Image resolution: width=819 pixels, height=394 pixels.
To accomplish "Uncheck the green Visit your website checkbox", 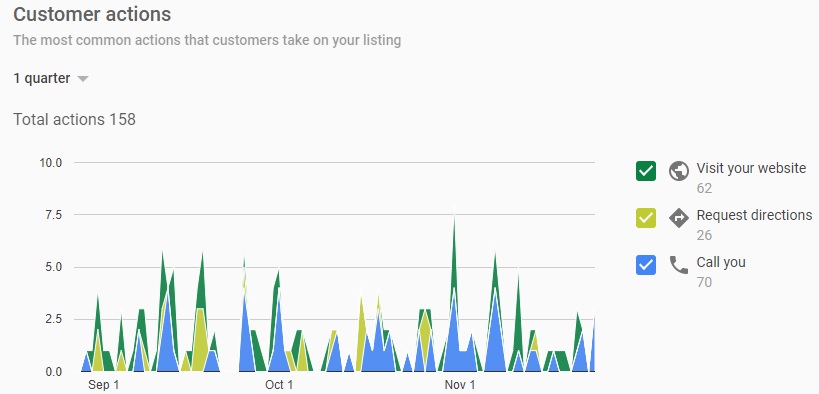I will point(646,171).
